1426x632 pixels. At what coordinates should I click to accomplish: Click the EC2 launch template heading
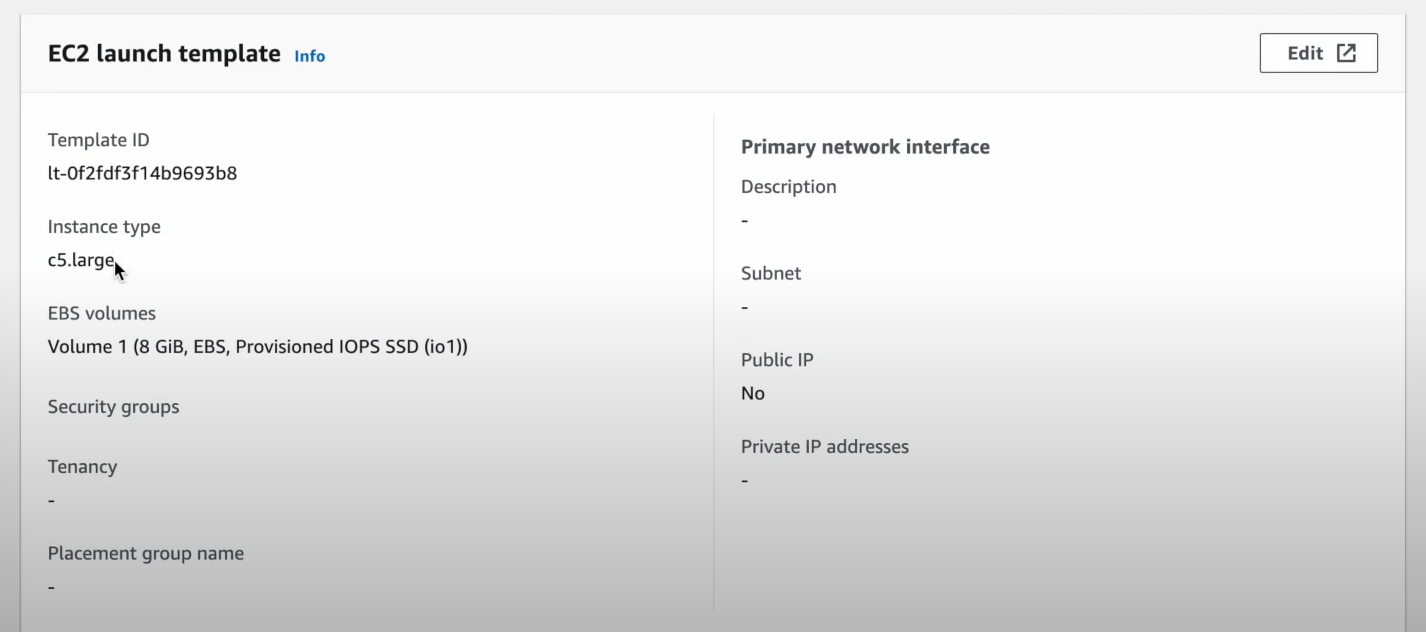(164, 53)
